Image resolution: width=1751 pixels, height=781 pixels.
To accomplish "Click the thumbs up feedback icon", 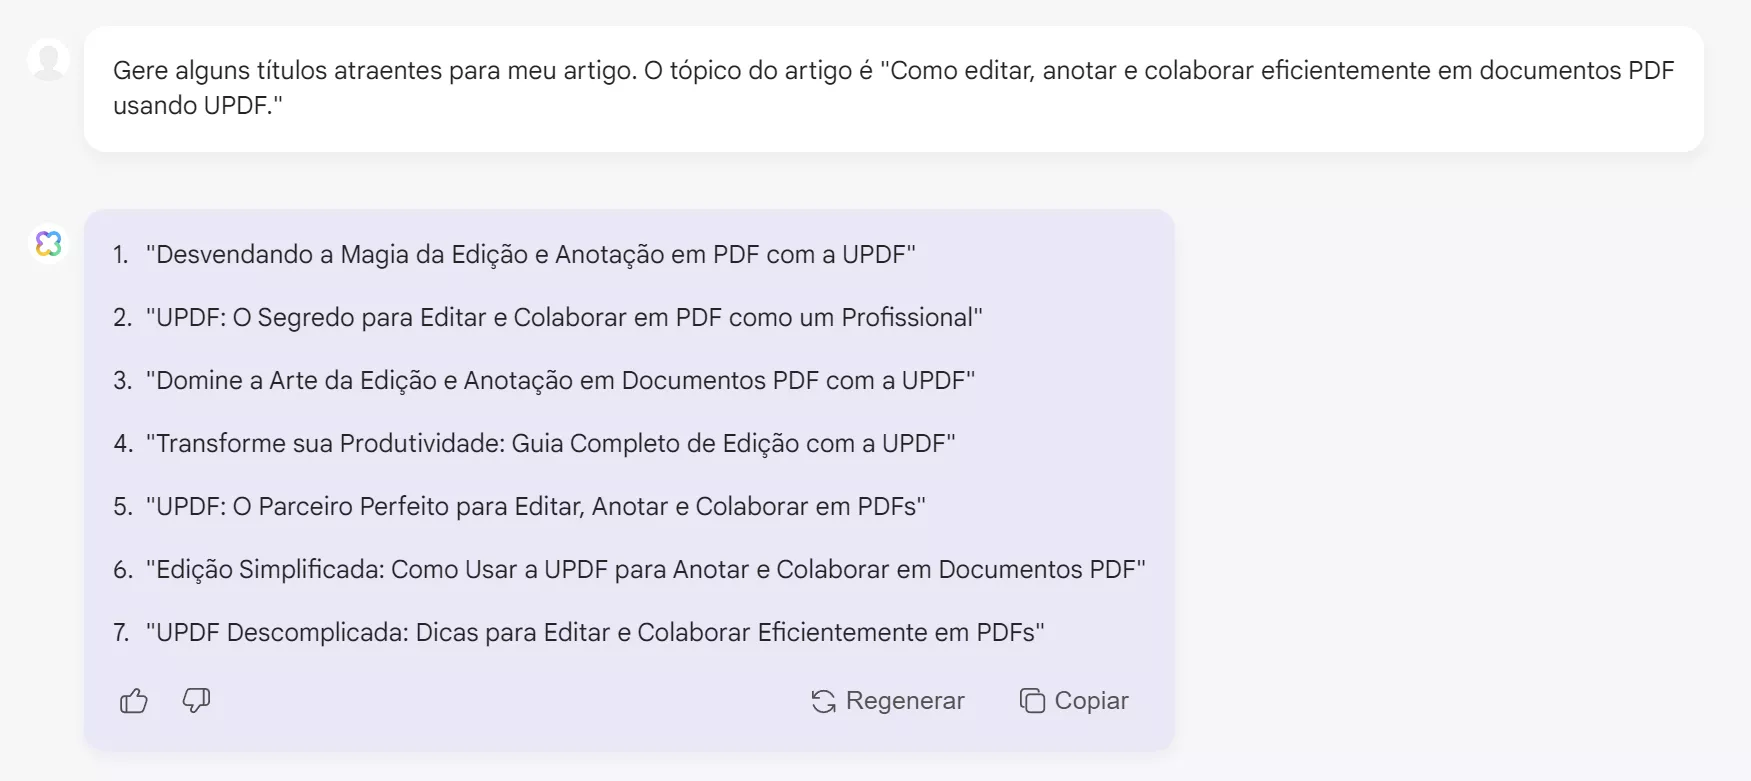I will (x=133, y=701).
